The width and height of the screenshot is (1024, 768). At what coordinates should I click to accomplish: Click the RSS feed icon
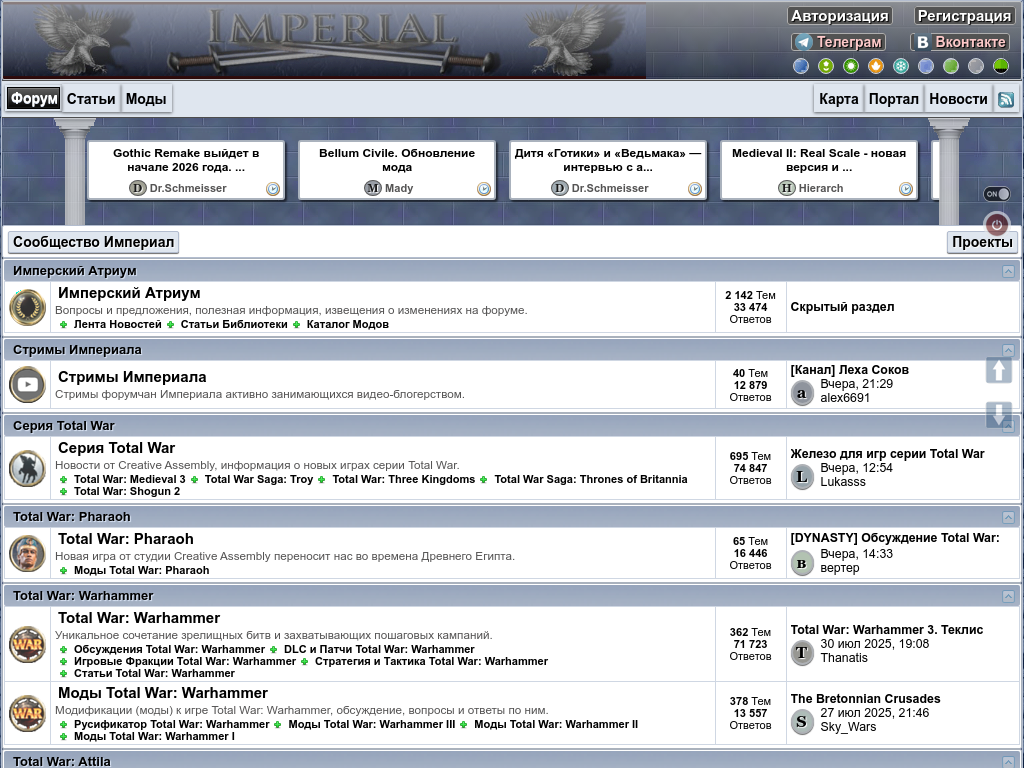click(1006, 99)
